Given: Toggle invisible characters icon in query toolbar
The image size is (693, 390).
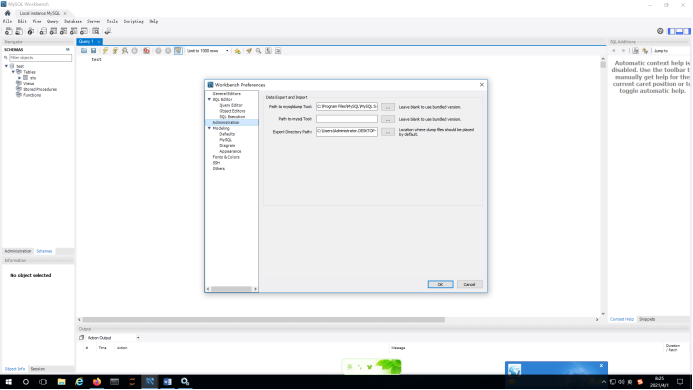Looking at the screenshot, I should coord(268,51).
